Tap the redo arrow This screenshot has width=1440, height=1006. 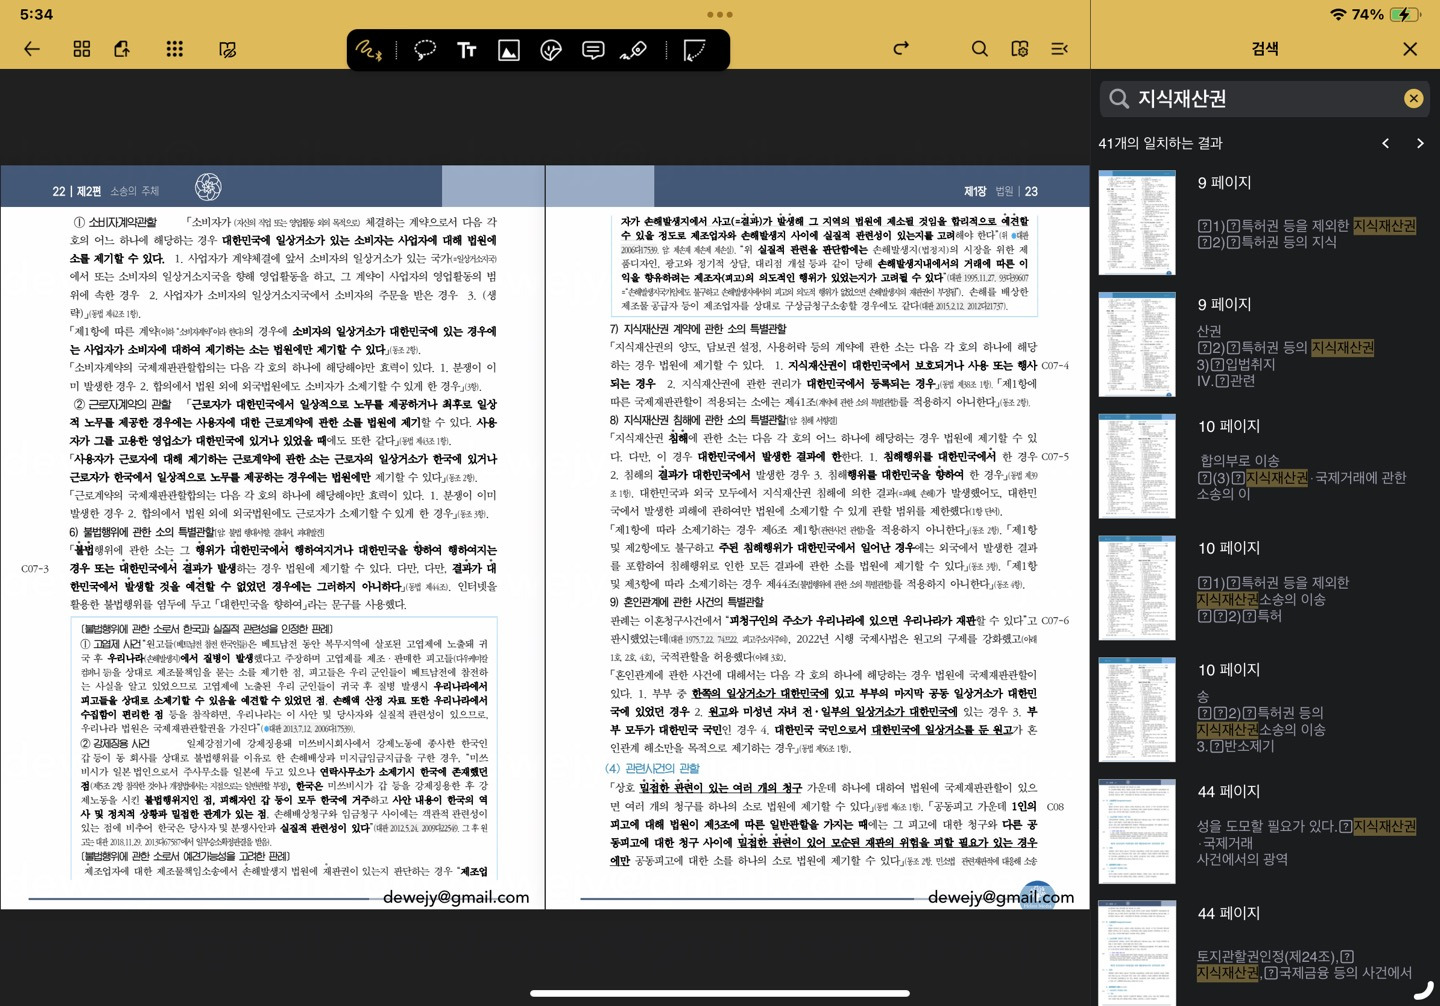click(901, 49)
